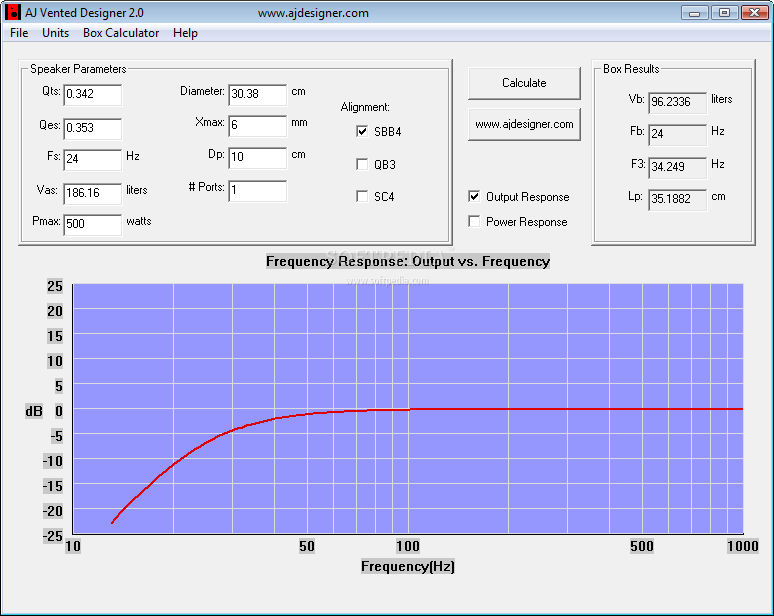This screenshot has height=616, width=774.
Task: Select the F3 result value 34.249
Action: (677, 167)
